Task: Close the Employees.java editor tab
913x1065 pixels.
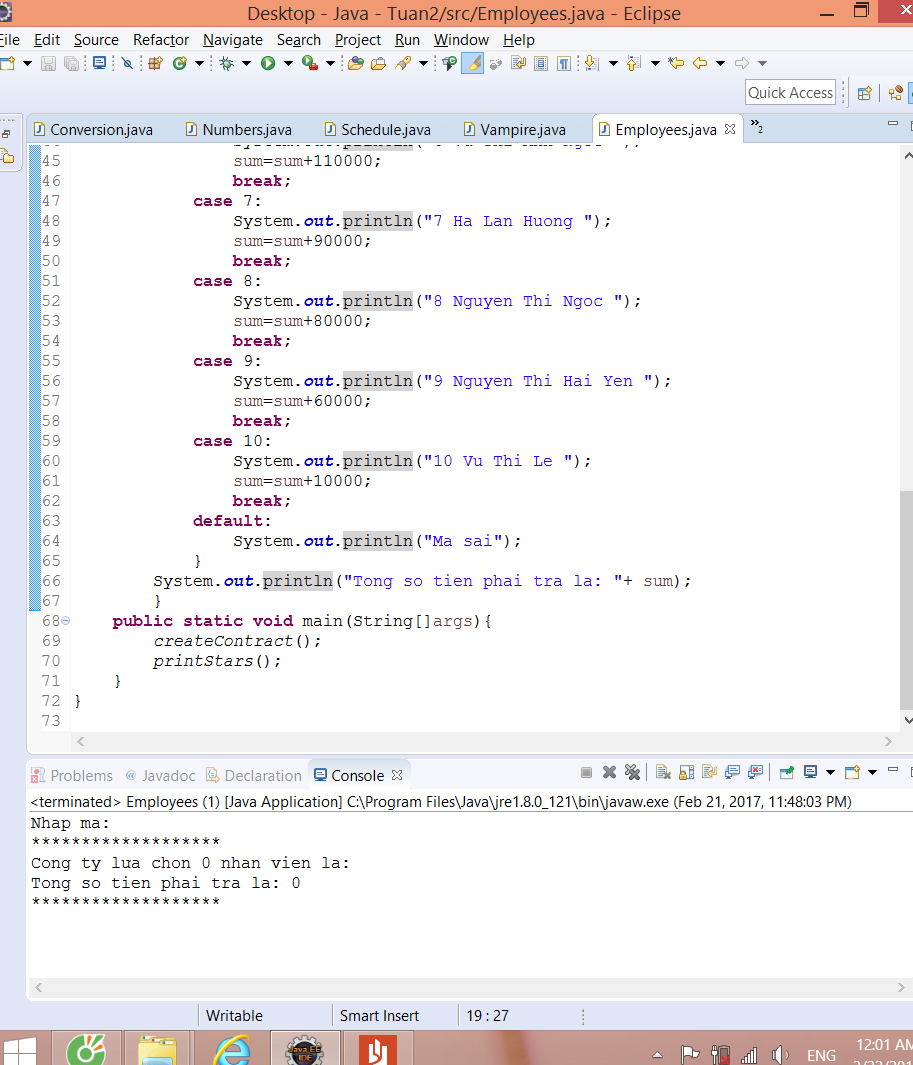Action: (x=730, y=129)
